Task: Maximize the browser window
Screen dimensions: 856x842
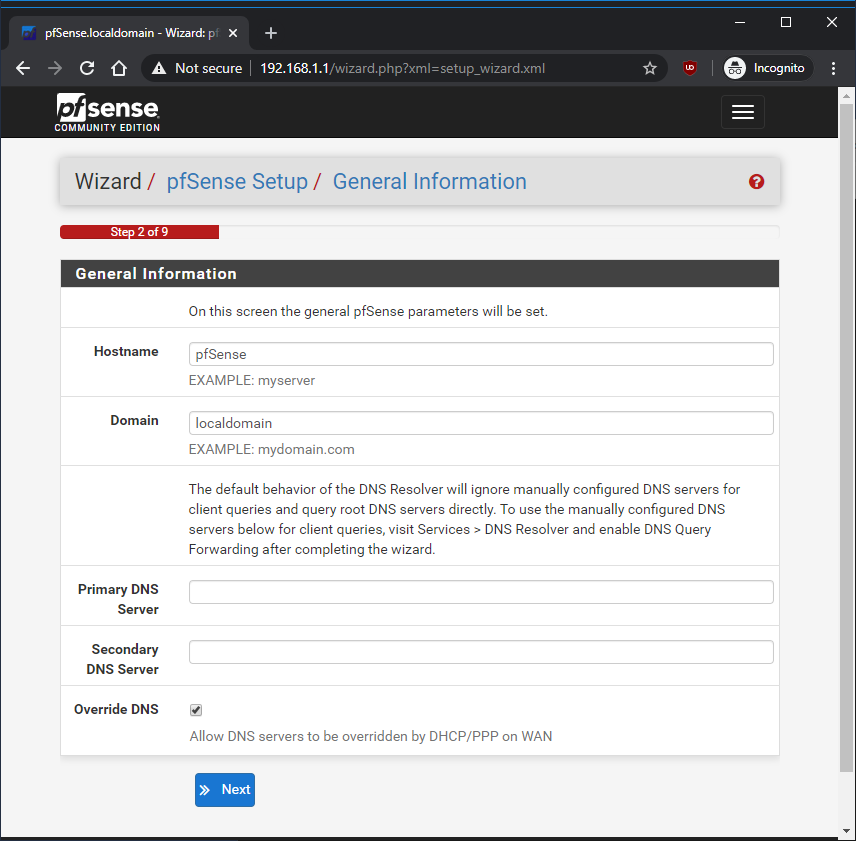Action: tap(786, 22)
